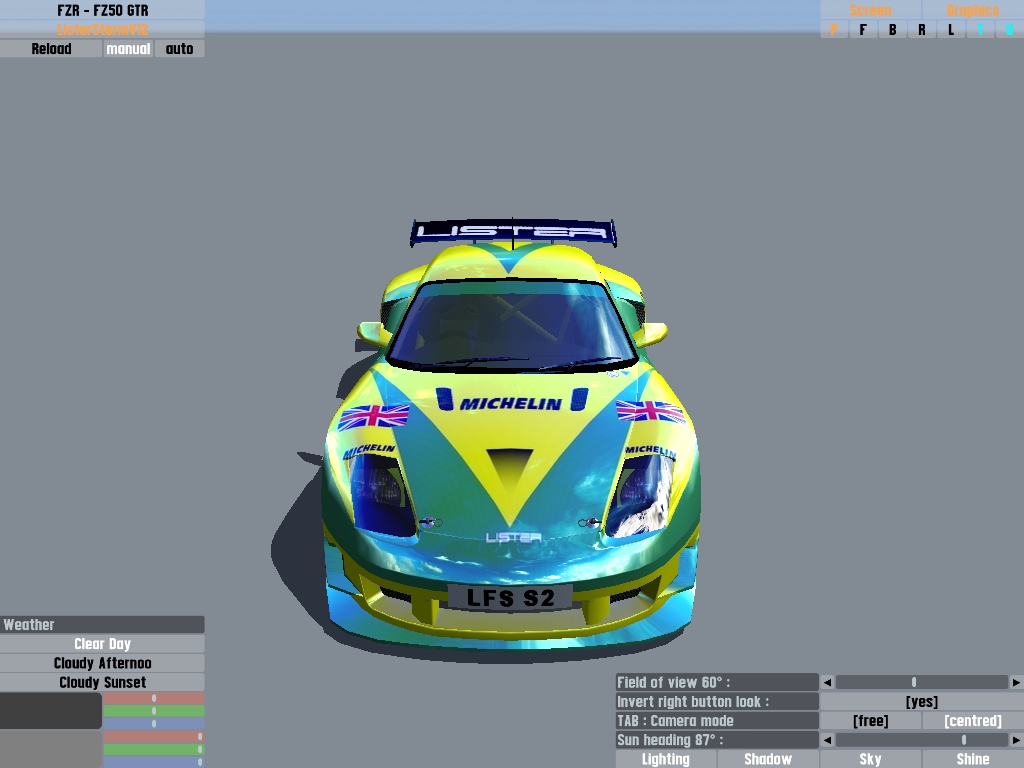Open the Sky tab

871,759
